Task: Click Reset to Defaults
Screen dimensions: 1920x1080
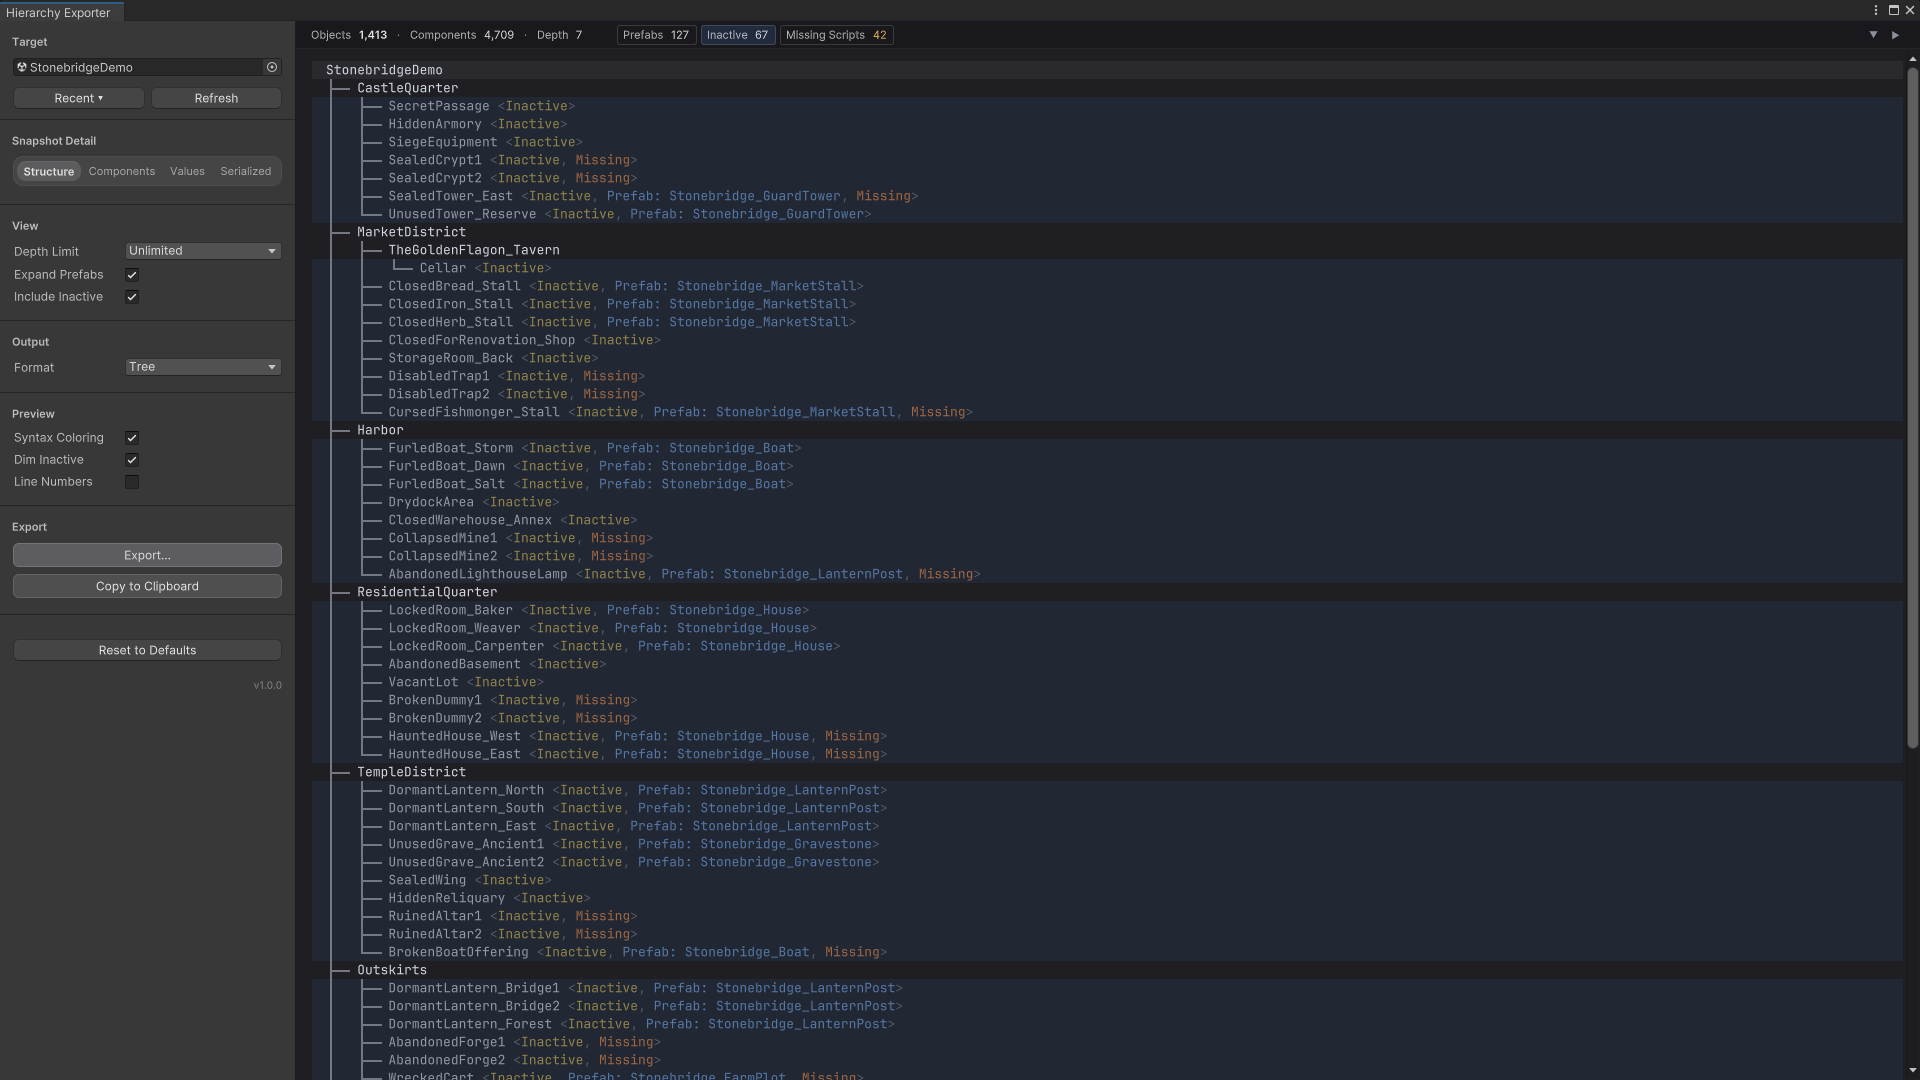Action: click(x=147, y=650)
